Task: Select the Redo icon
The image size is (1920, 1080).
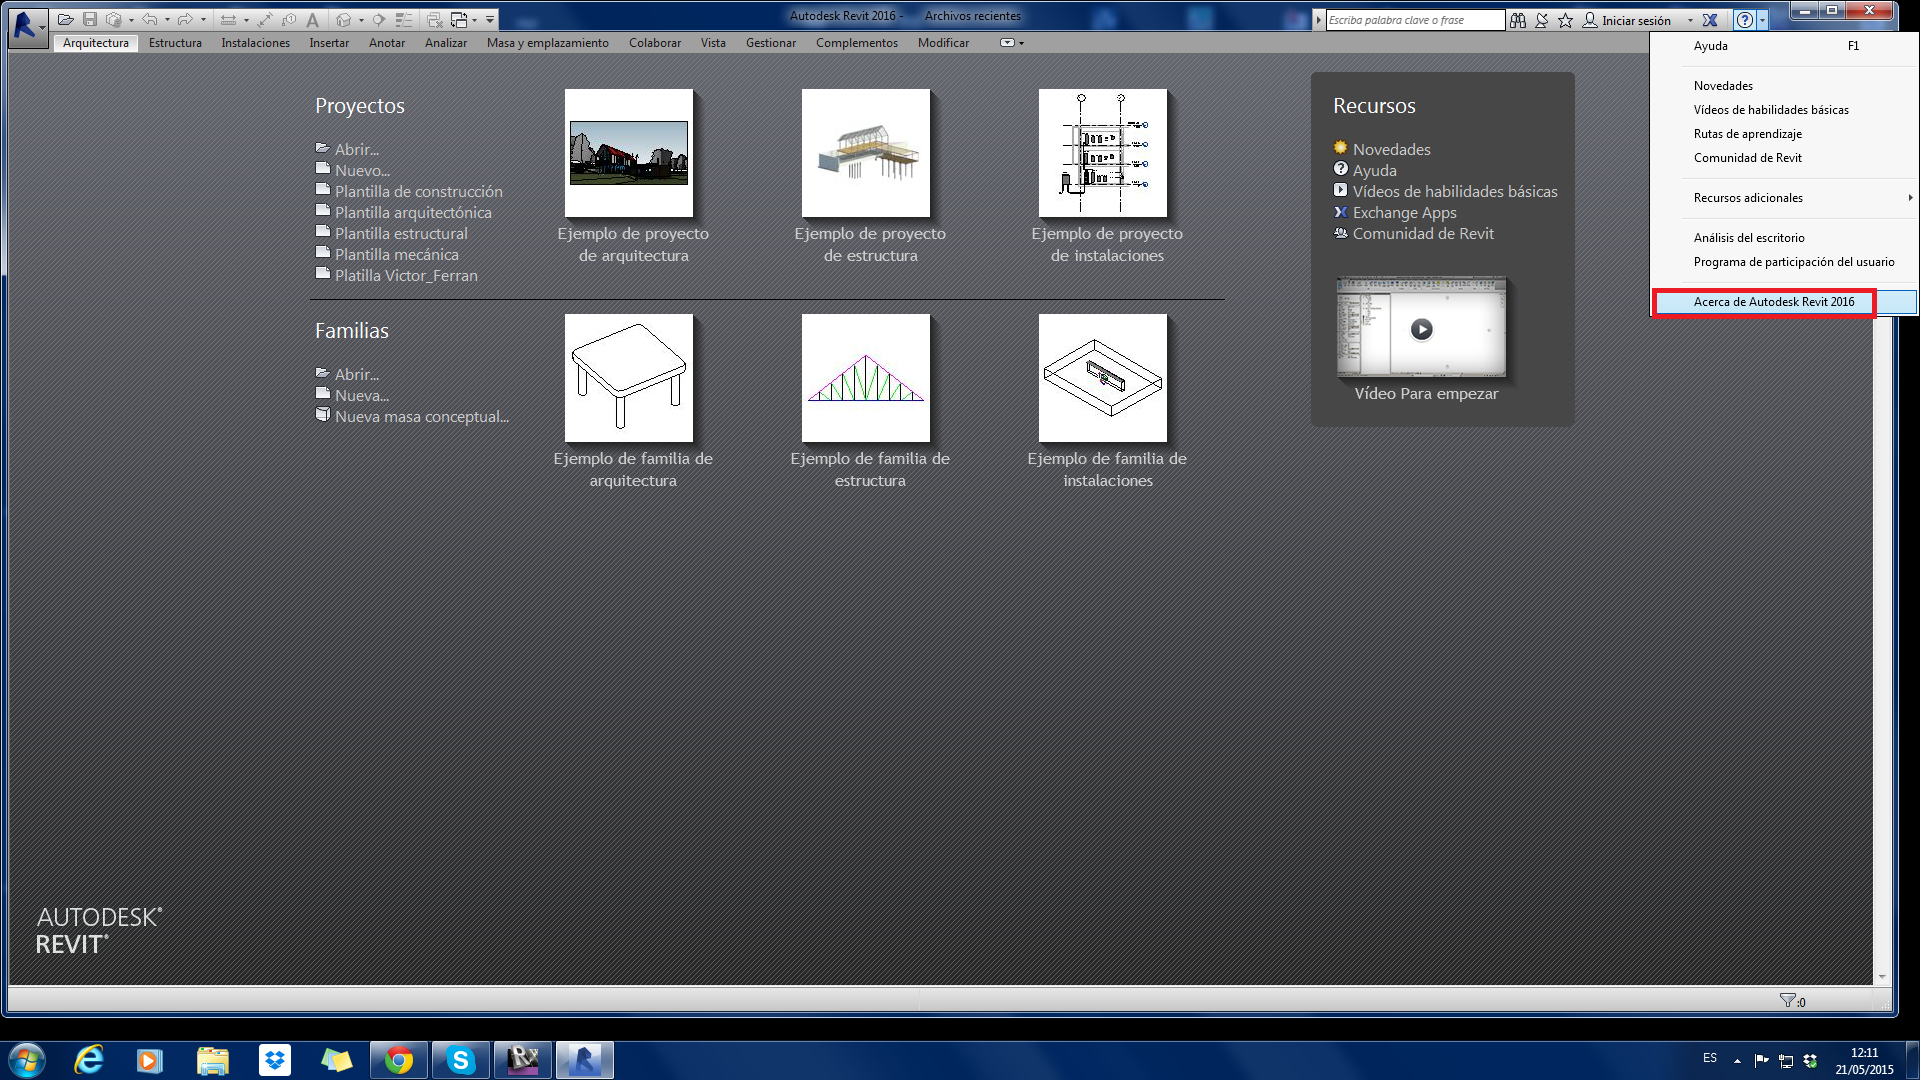Action: click(x=186, y=18)
